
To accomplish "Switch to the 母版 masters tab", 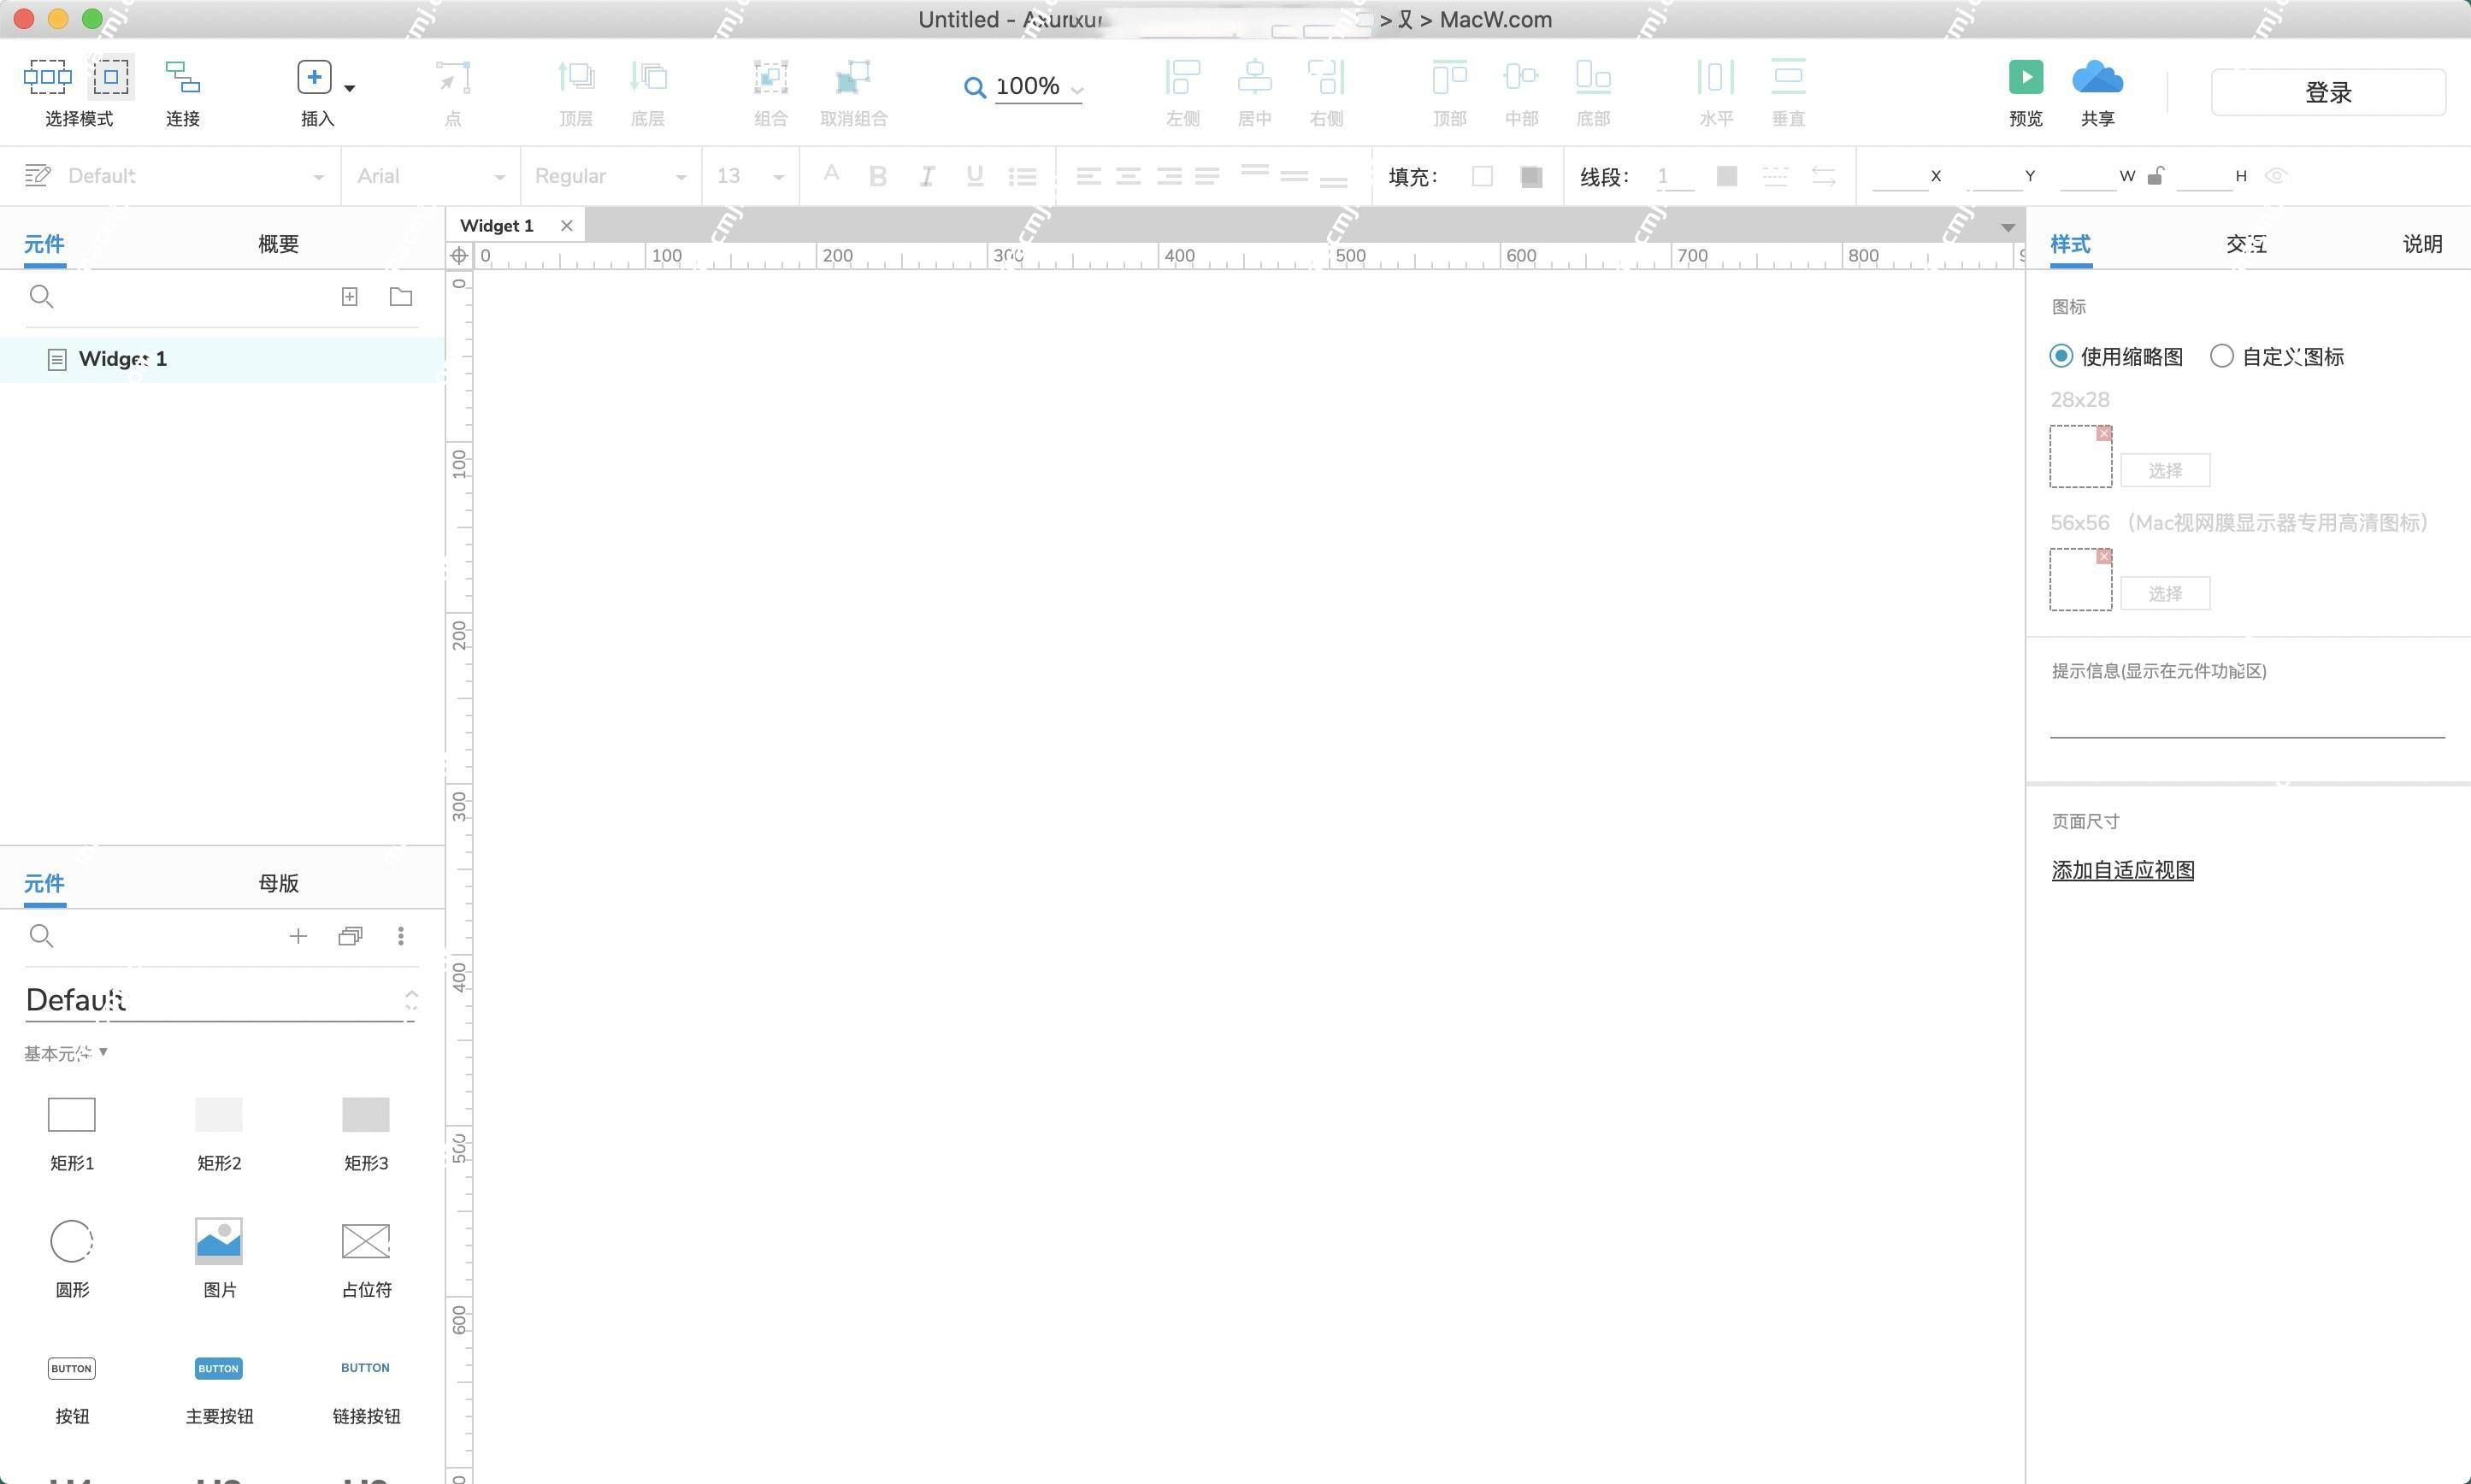I will click(278, 882).
